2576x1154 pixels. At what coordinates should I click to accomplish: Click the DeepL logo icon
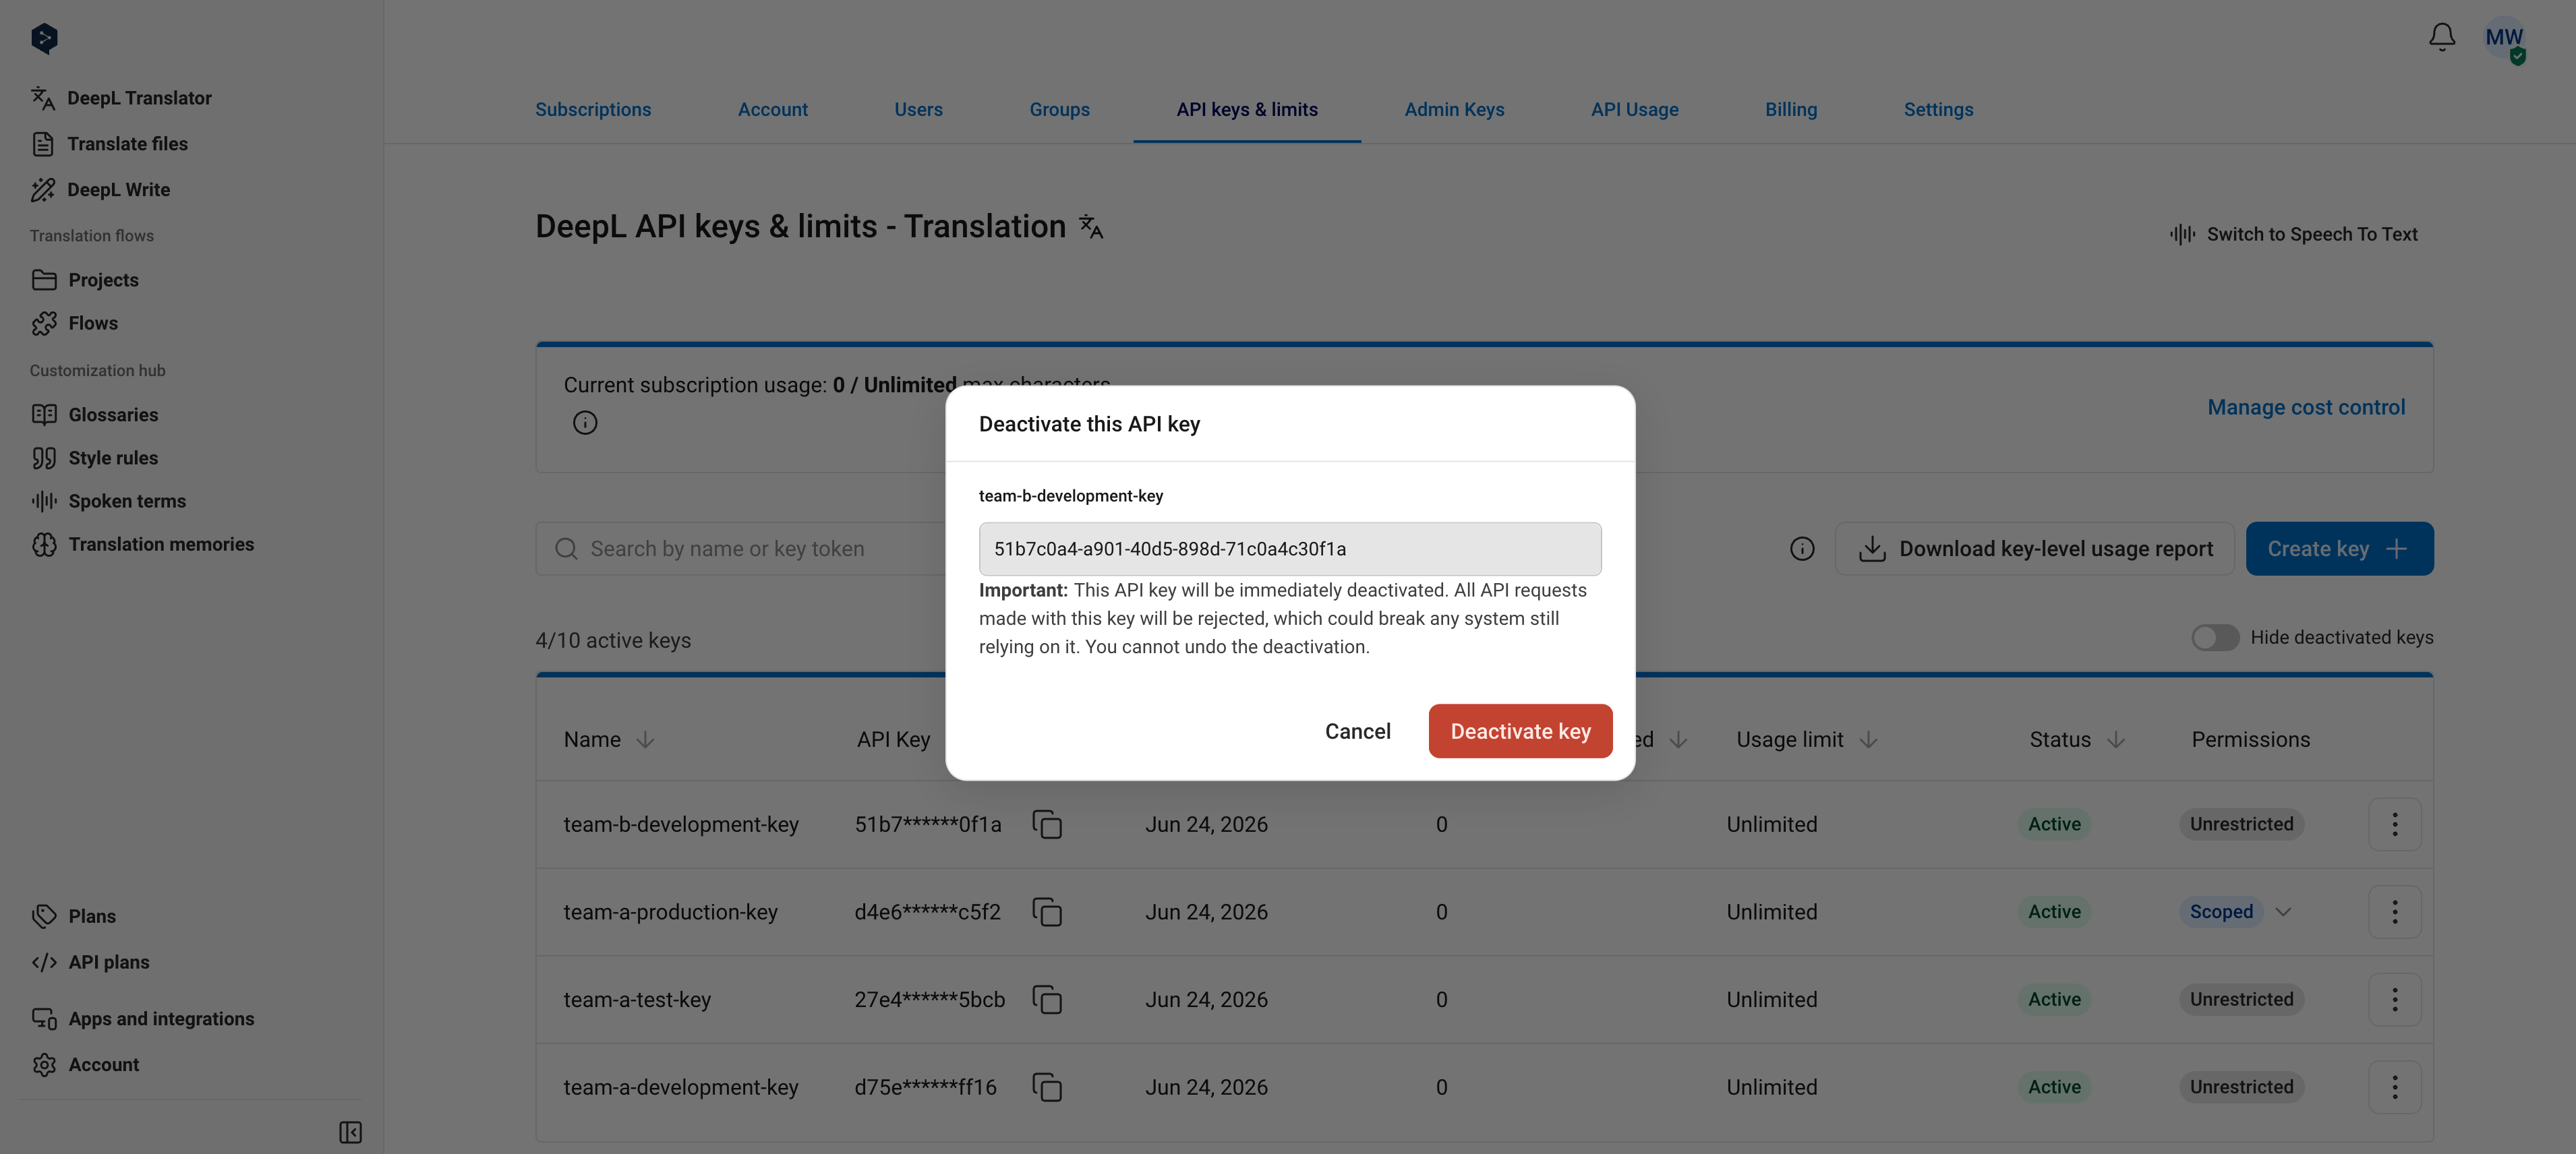[x=44, y=38]
